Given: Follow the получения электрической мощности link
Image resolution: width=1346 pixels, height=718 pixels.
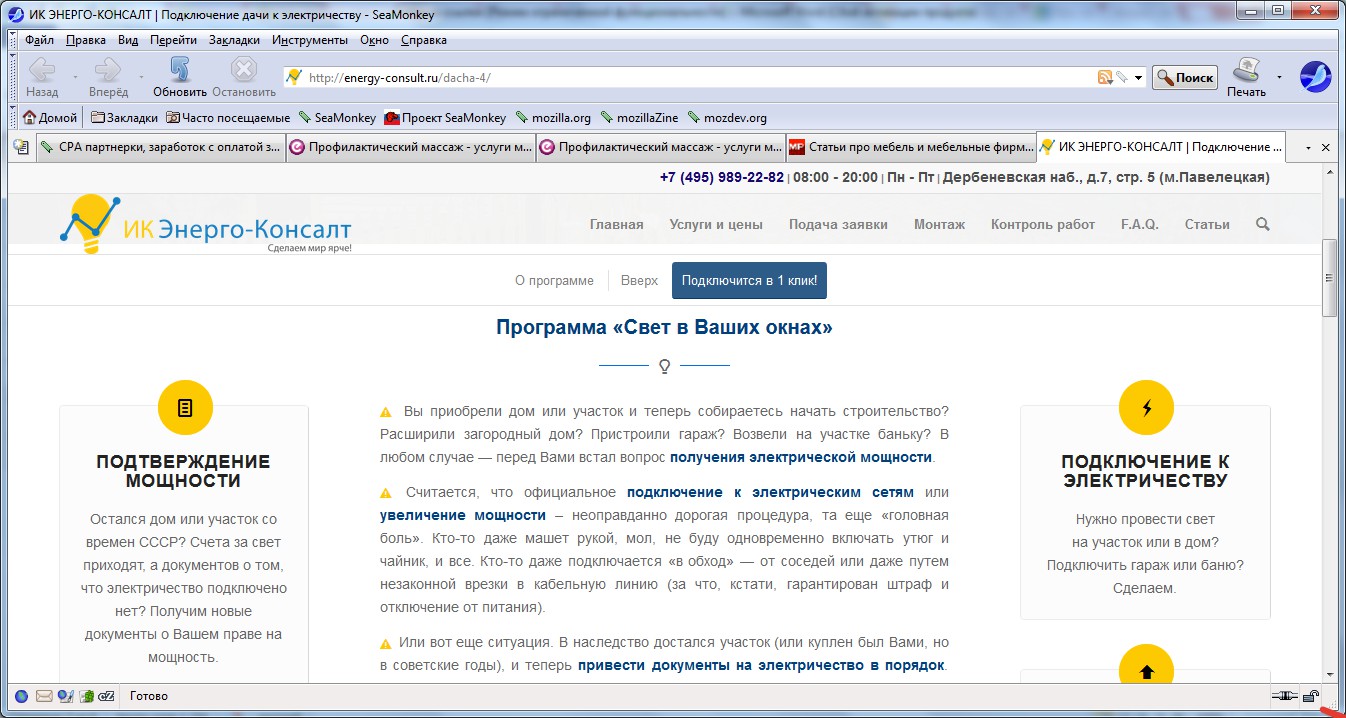Looking at the screenshot, I should coord(801,457).
